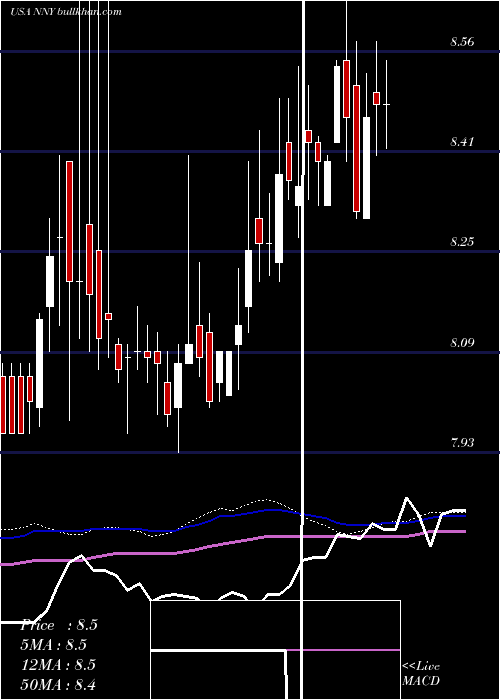500x700 pixels.
Task: Click the 7.93 price axis label
Action: tap(462, 443)
